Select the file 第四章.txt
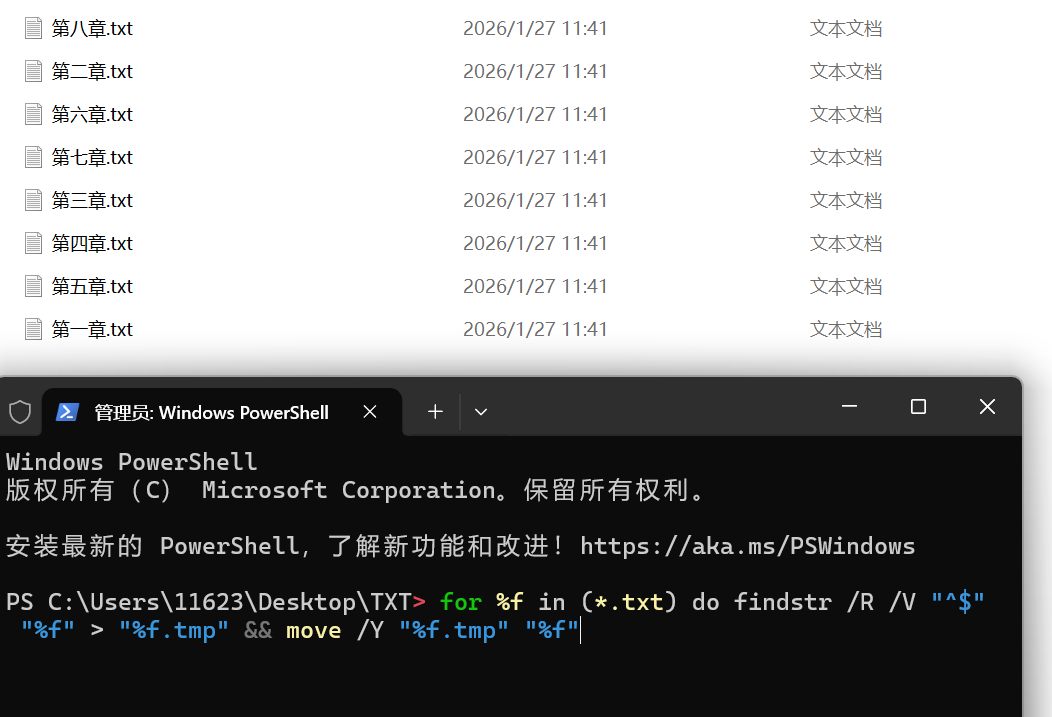Image resolution: width=1052 pixels, height=717 pixels. 92,242
